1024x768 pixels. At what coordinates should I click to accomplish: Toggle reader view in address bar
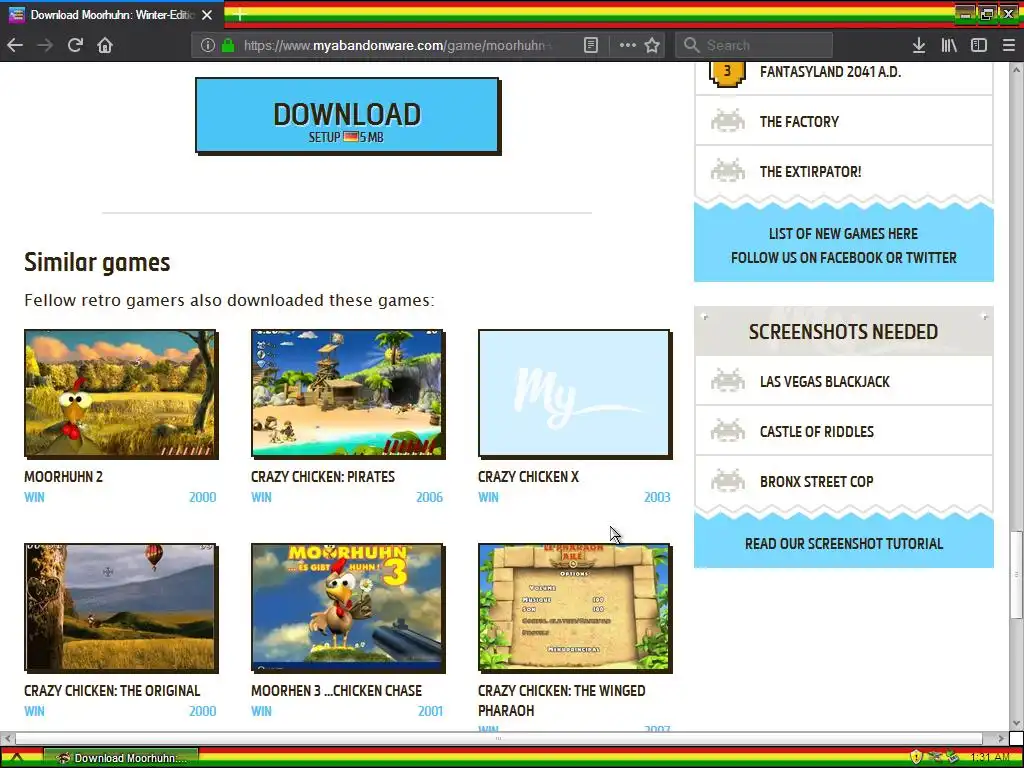(x=590, y=45)
